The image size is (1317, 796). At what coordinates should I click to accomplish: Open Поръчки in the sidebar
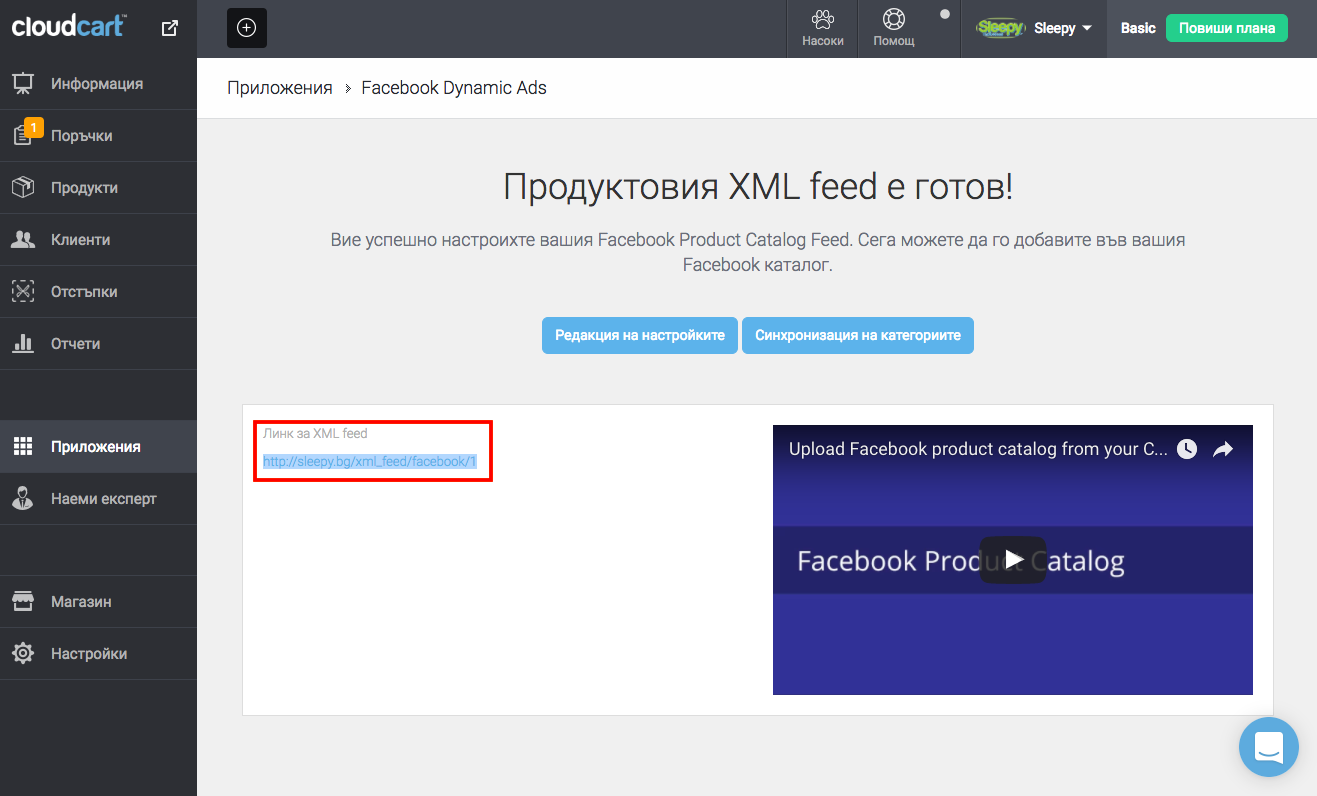(98, 136)
